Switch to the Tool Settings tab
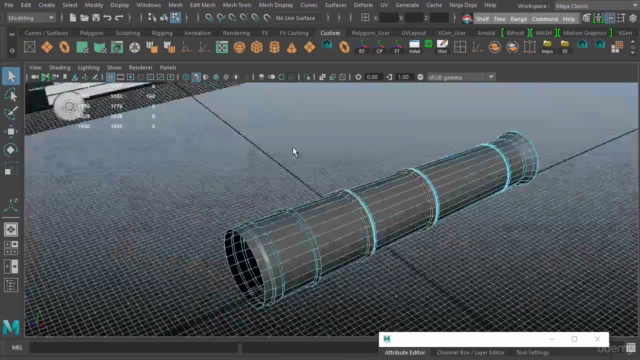The height and width of the screenshot is (360, 640). [x=533, y=352]
